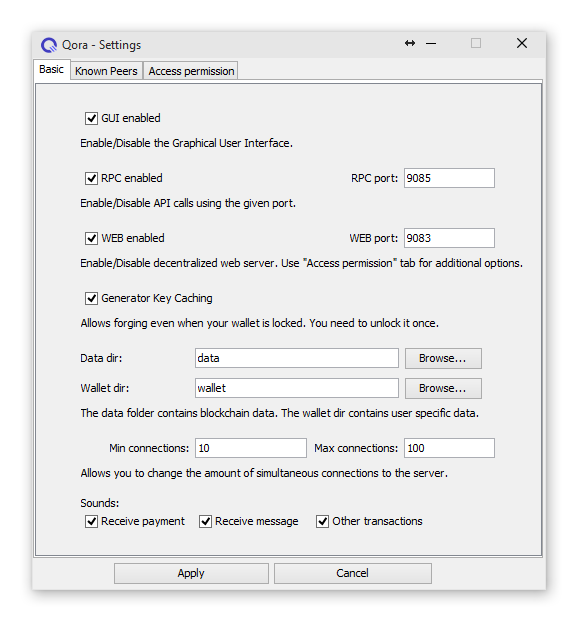Image resolution: width=578 pixels, height=622 pixels.
Task: Focus the Data dir text field
Action: click(297, 358)
